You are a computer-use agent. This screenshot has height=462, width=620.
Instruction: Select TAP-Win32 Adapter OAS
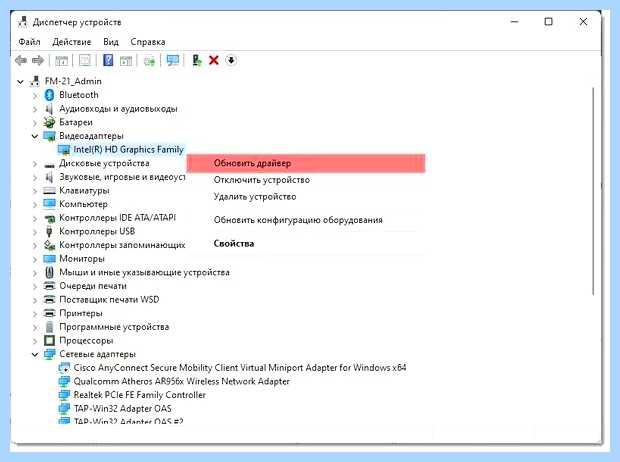tap(123, 409)
